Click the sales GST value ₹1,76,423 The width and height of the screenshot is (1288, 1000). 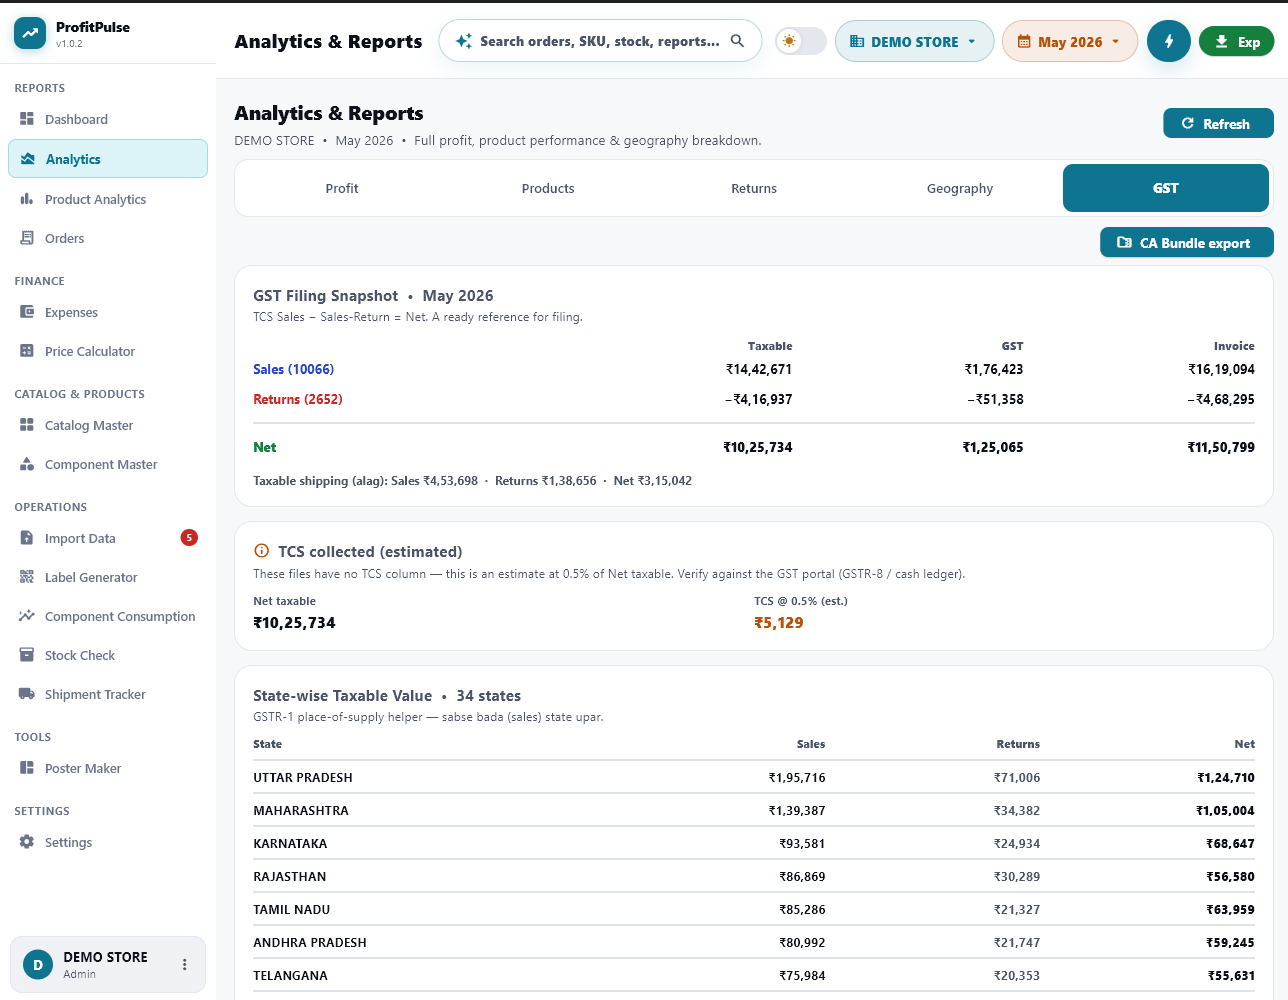(994, 369)
